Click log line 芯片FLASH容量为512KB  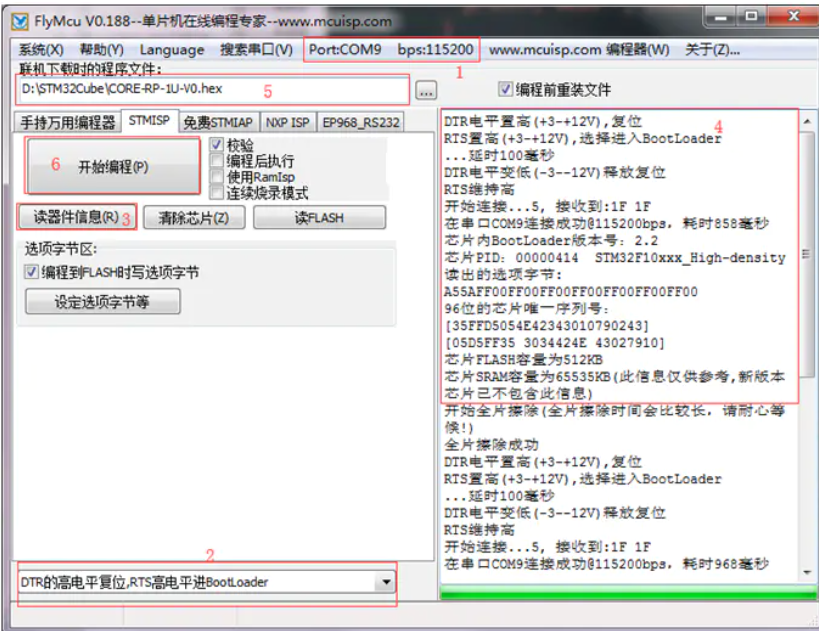tap(523, 360)
